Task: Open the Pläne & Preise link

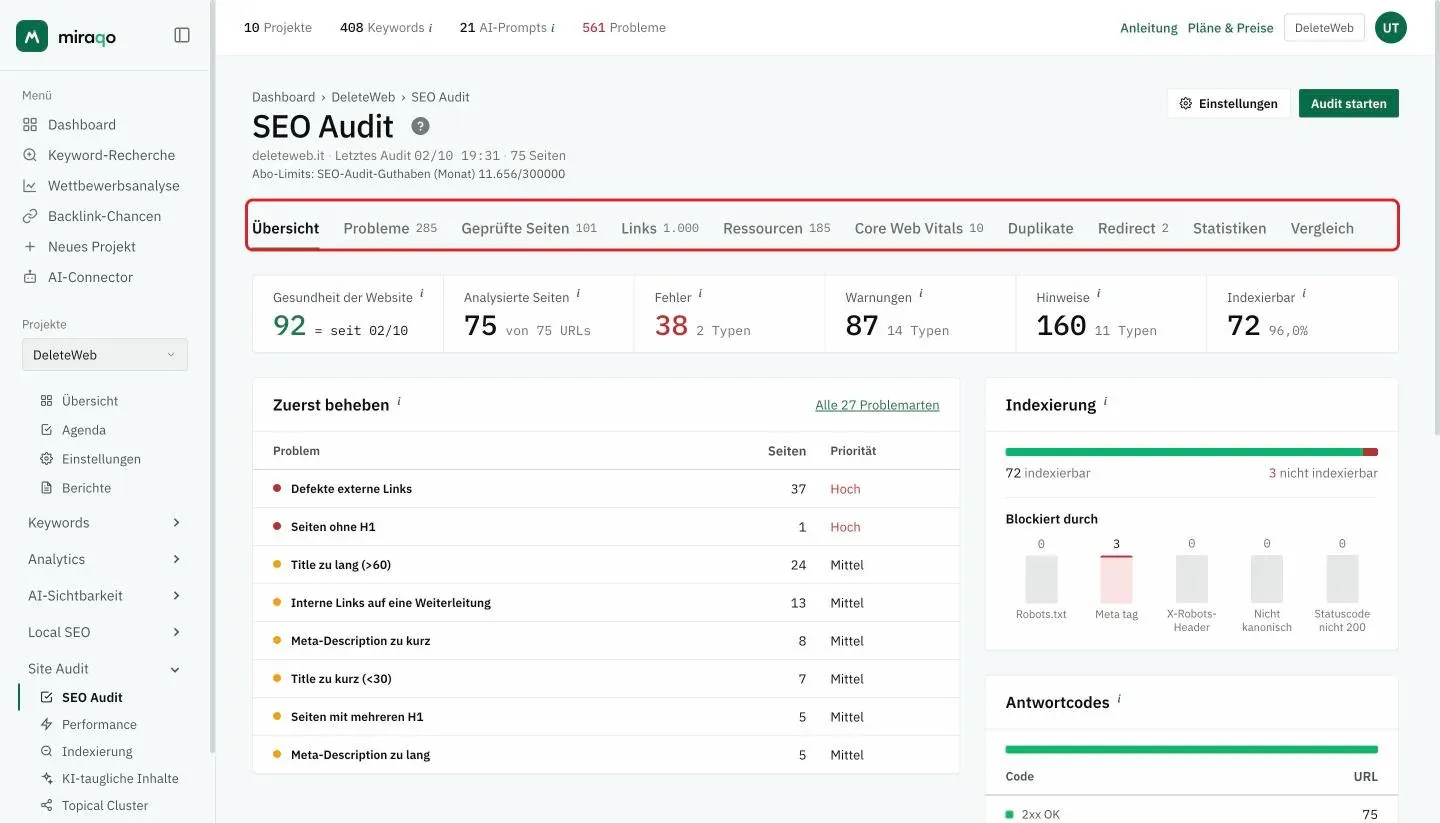Action: coord(1231,28)
